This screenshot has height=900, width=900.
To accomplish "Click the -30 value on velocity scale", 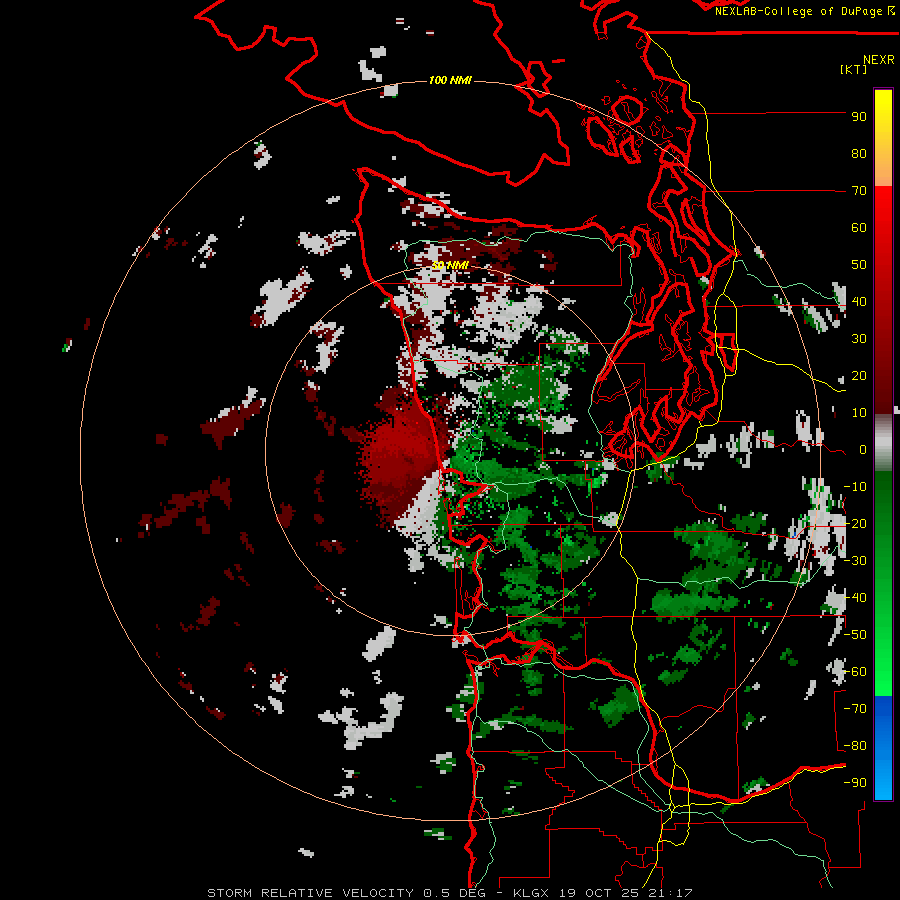I will (x=855, y=561).
